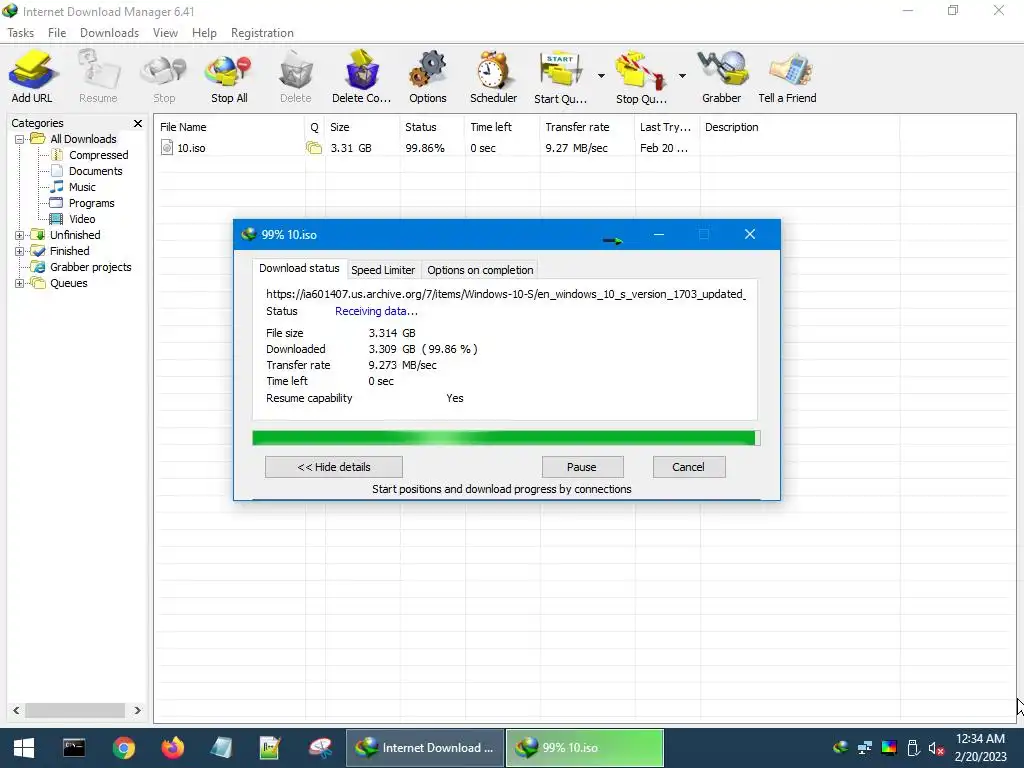The height and width of the screenshot is (768, 1024).
Task: Expand the Queues category node
Action: click(19, 283)
